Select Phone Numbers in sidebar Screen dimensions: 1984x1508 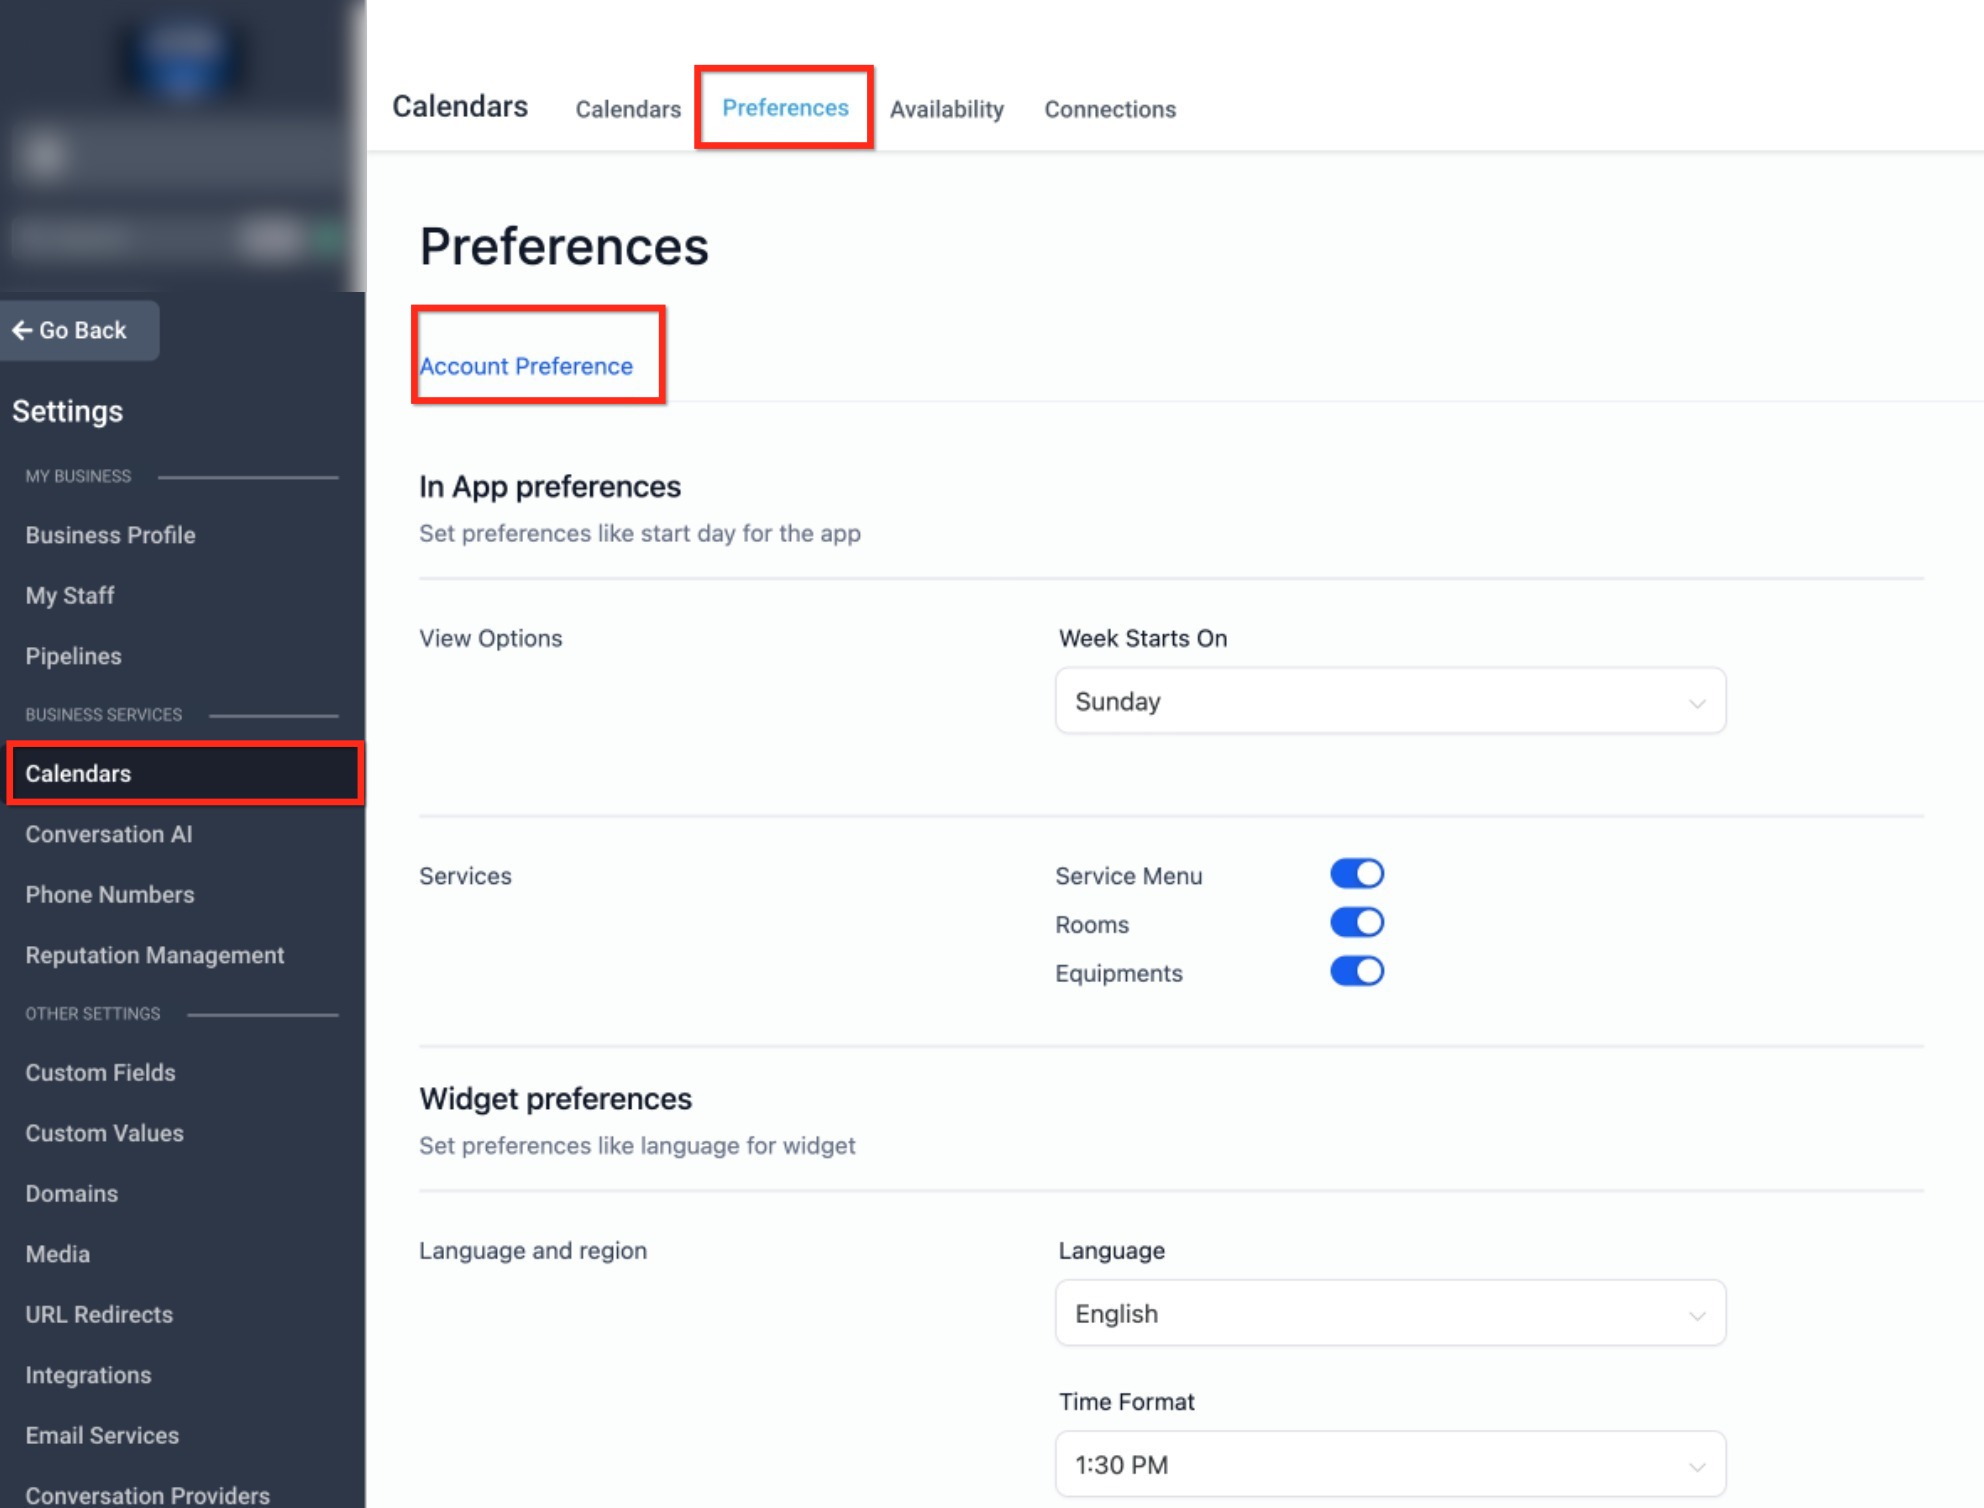click(x=110, y=895)
